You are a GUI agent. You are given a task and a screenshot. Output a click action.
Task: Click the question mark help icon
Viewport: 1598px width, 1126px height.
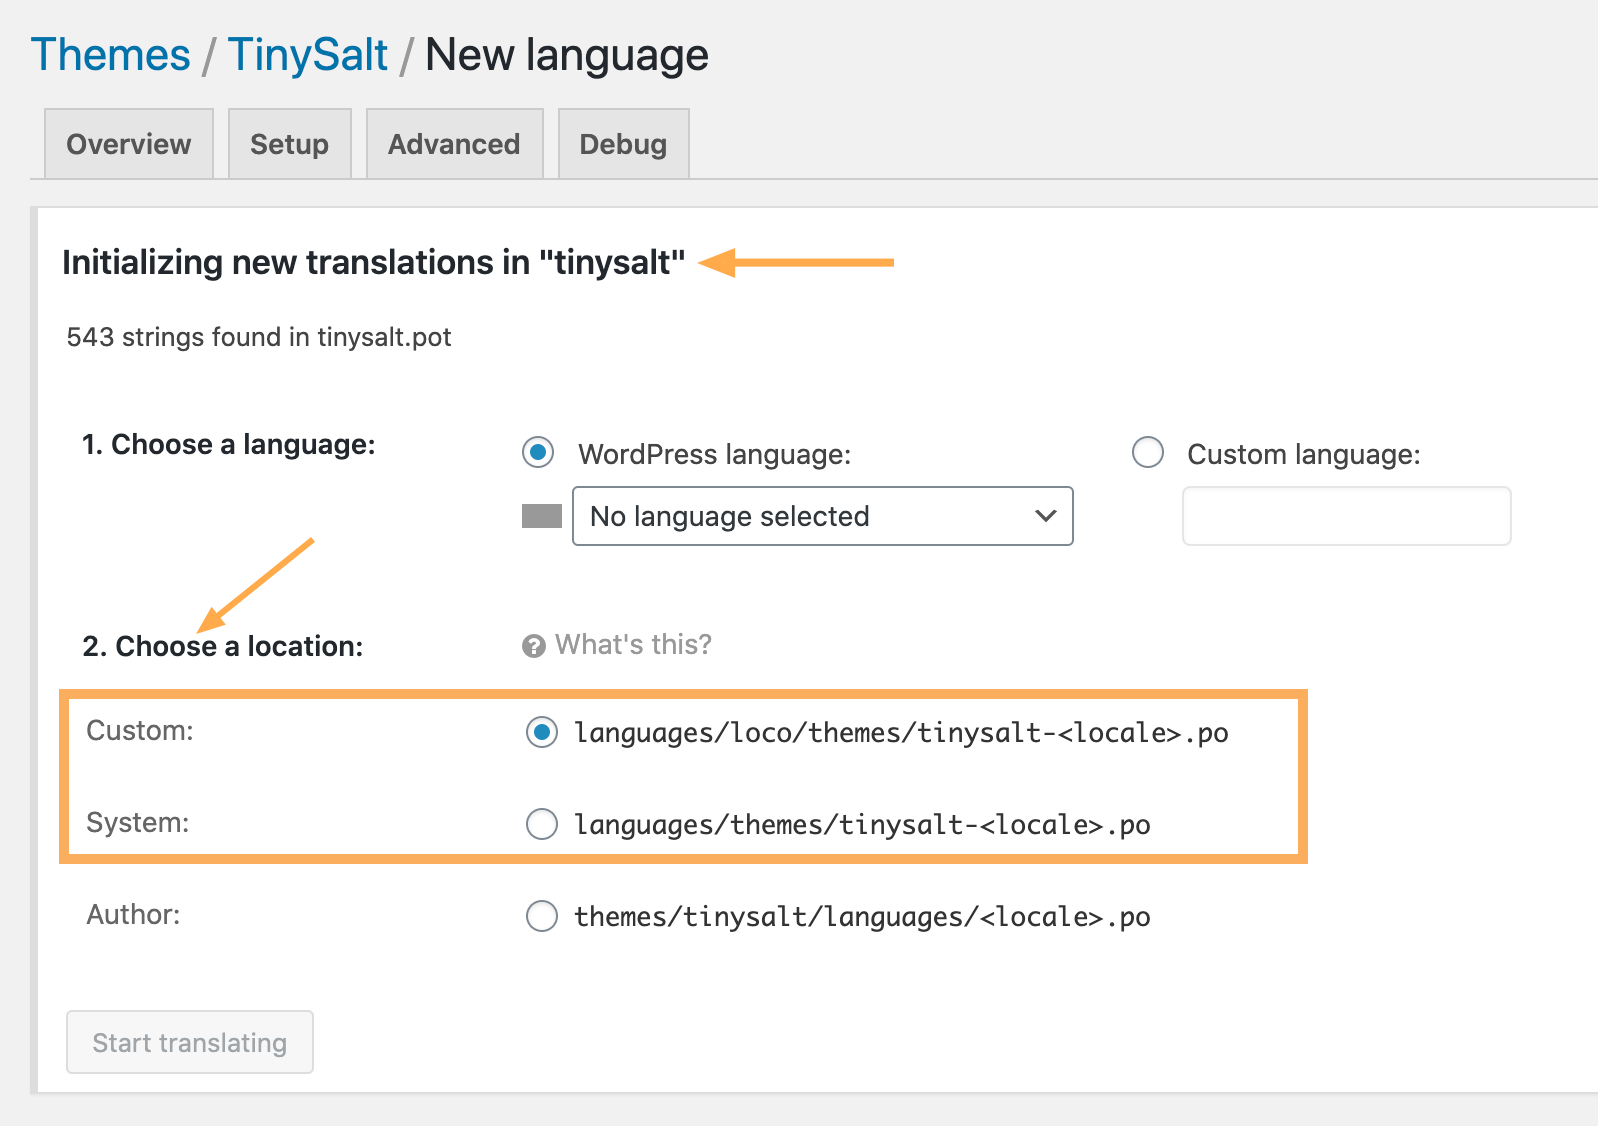pos(534,646)
